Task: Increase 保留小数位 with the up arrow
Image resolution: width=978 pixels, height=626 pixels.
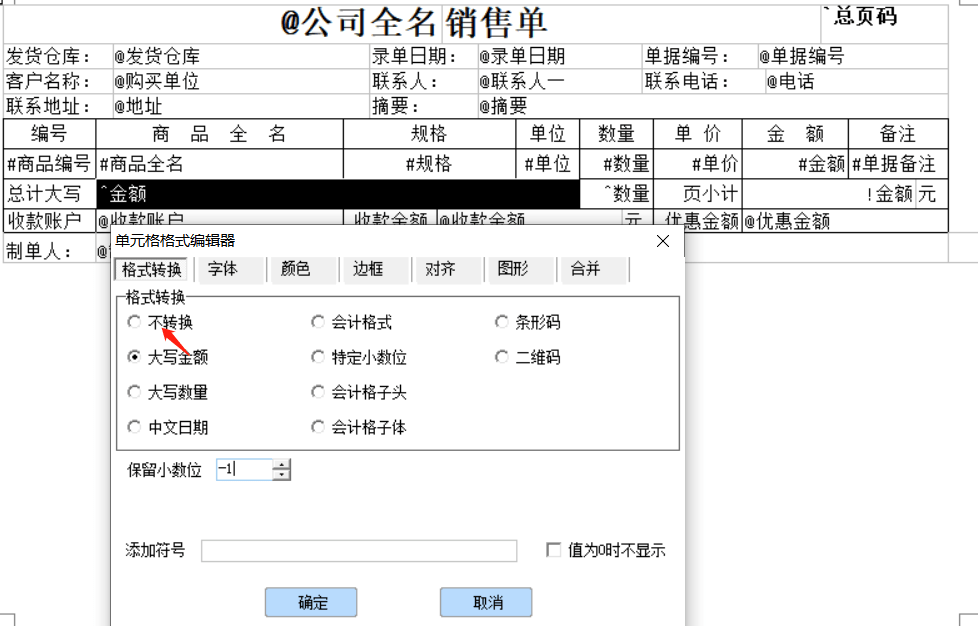Action: [282, 465]
